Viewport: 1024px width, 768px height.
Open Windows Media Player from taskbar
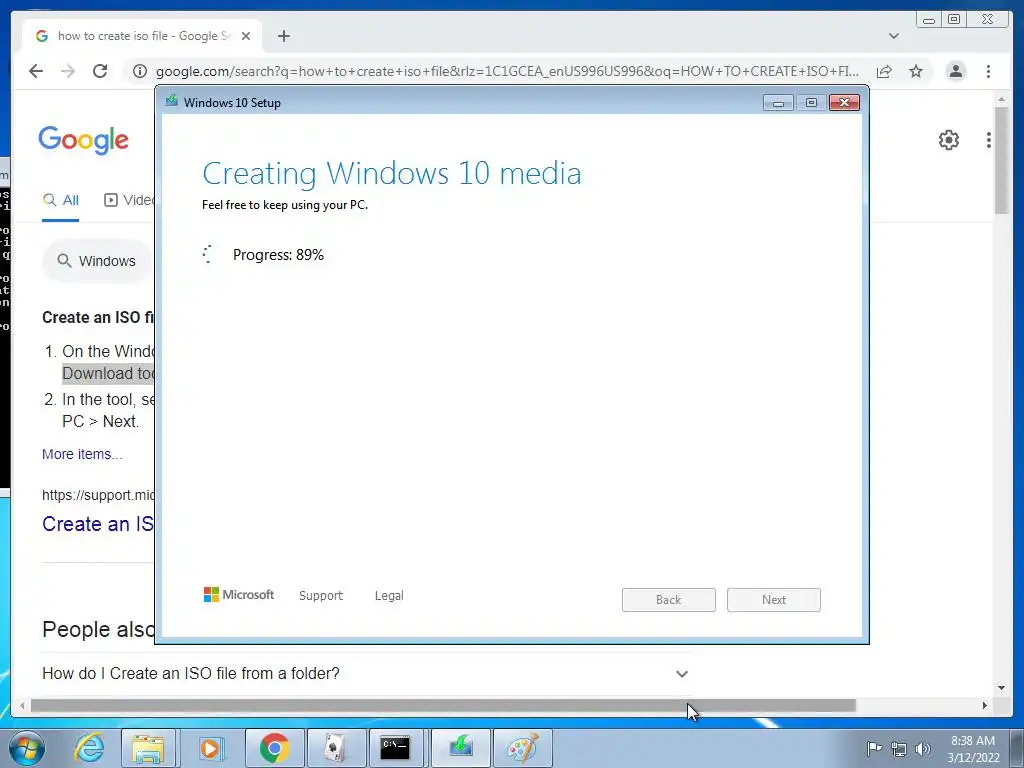210,748
